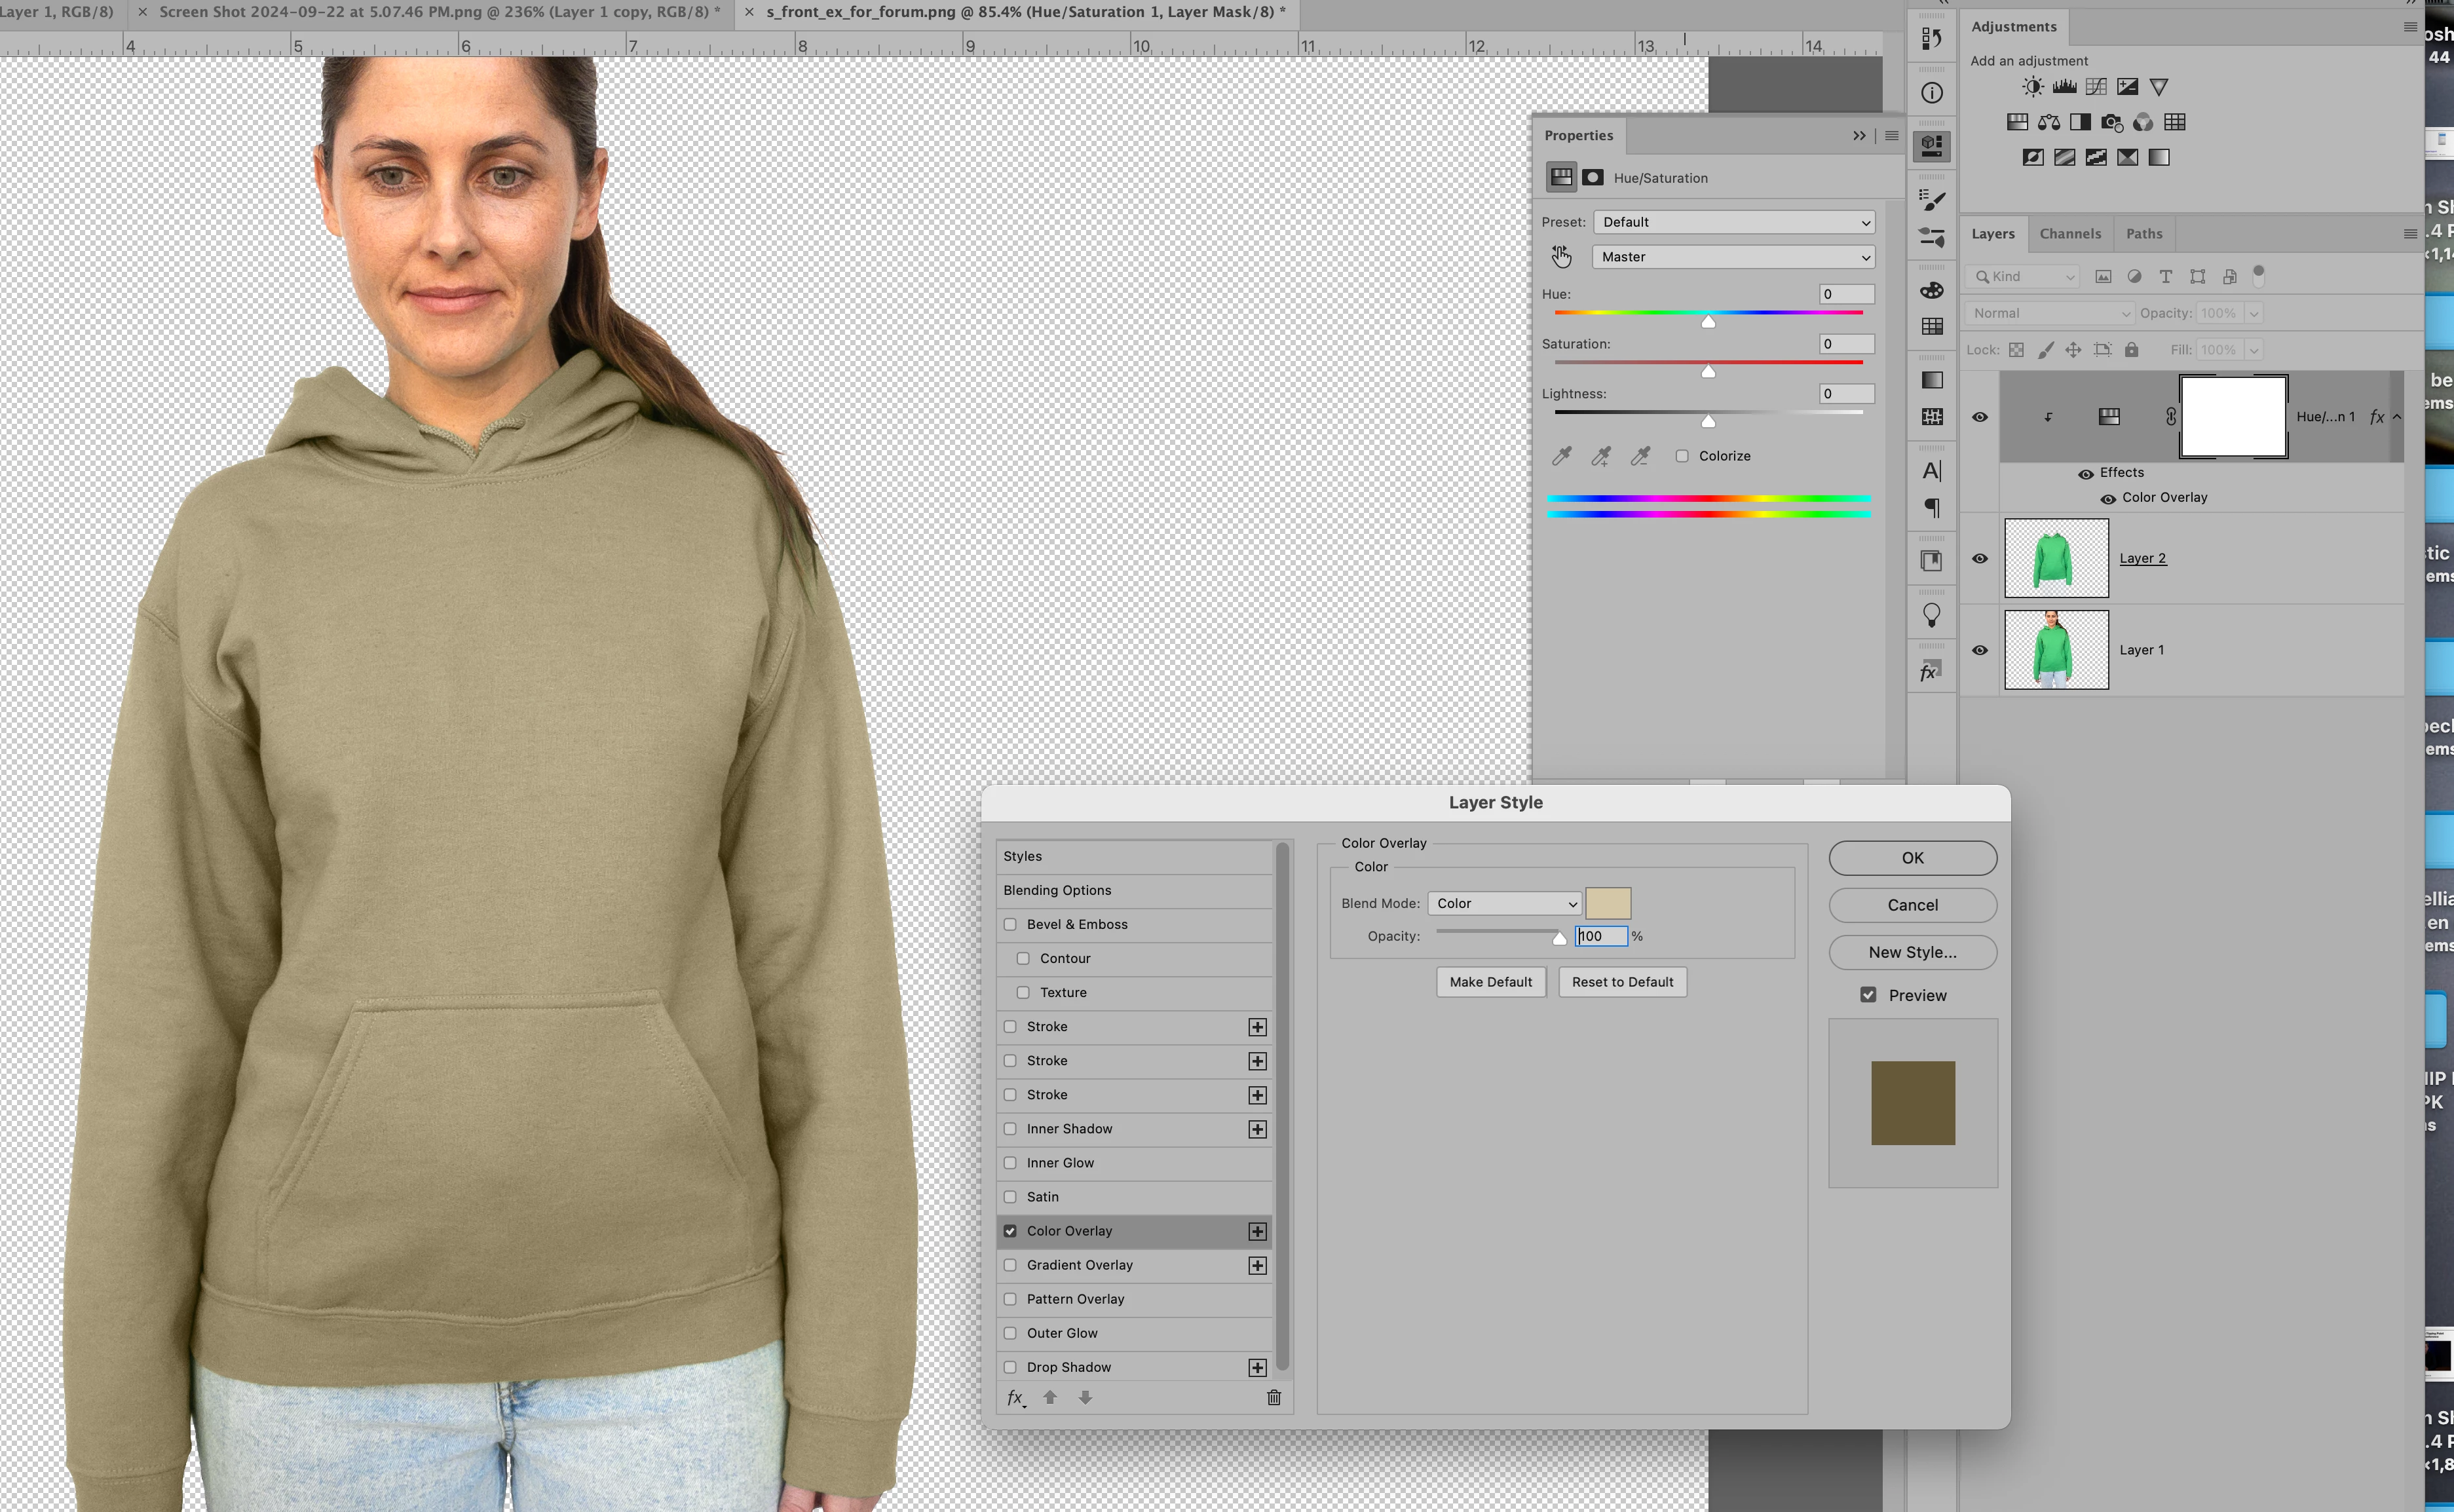The image size is (2454, 1512).
Task: Select the mask icon in Properties panel
Action: 1593,177
